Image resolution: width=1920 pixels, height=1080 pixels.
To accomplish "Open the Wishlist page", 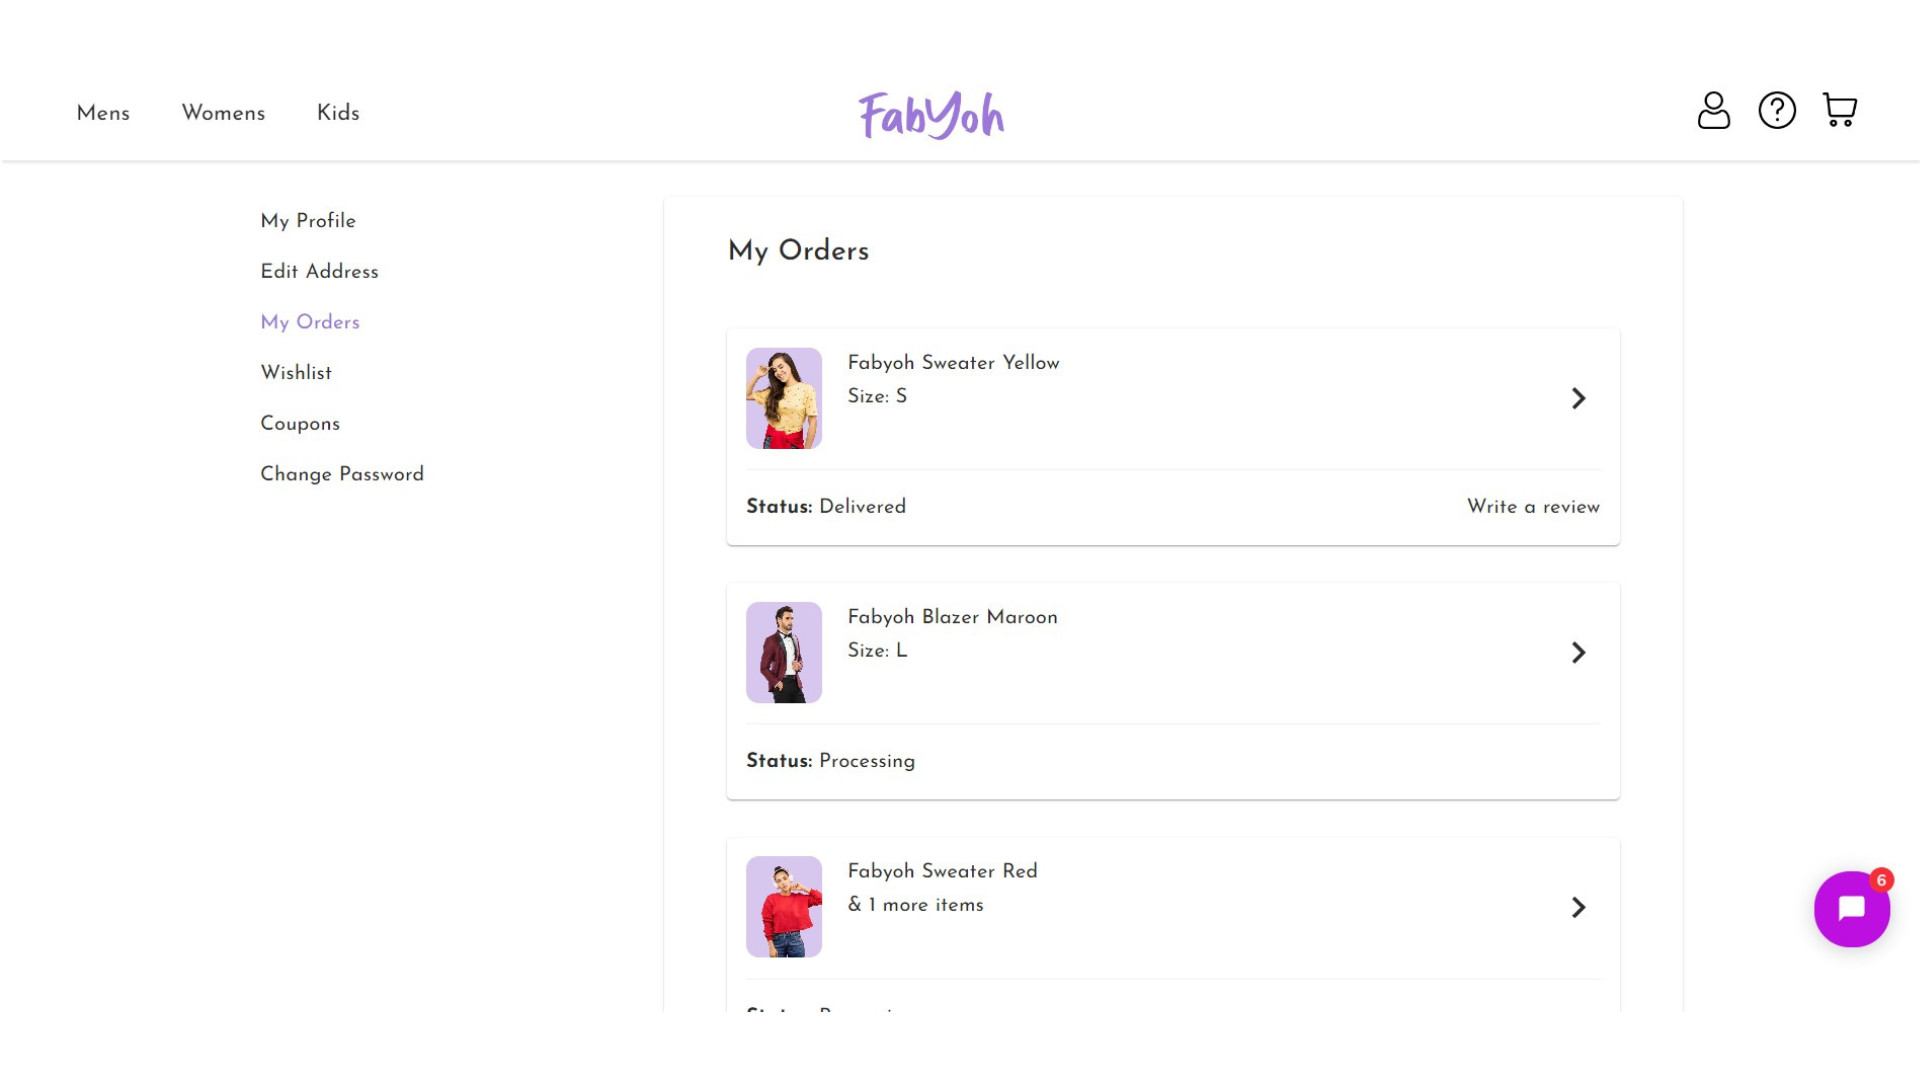I will 296,373.
